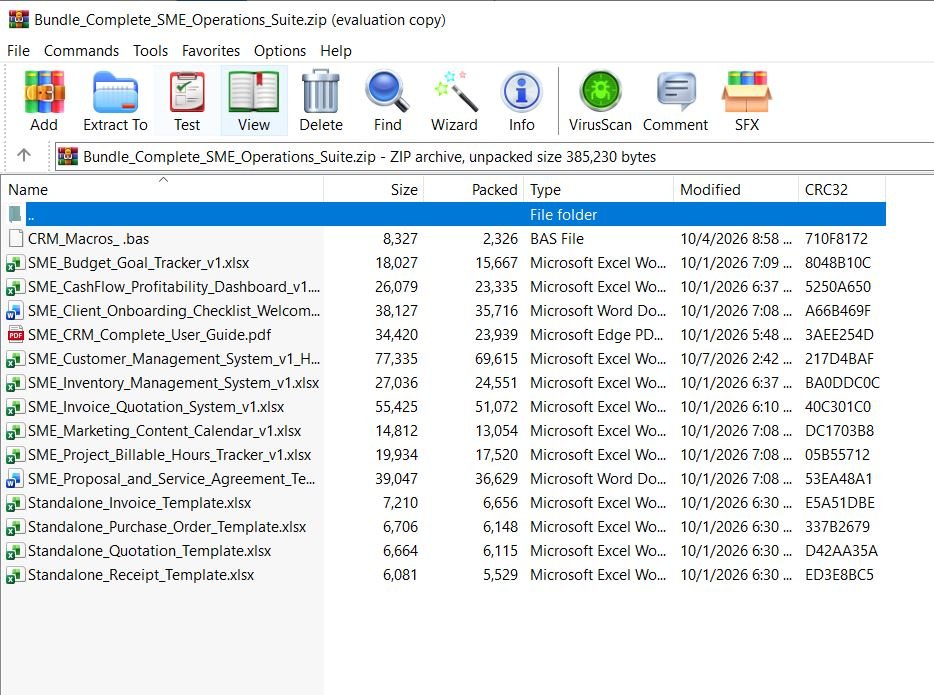Click the BAS File type cell
This screenshot has height=695, width=934.
coord(557,239)
